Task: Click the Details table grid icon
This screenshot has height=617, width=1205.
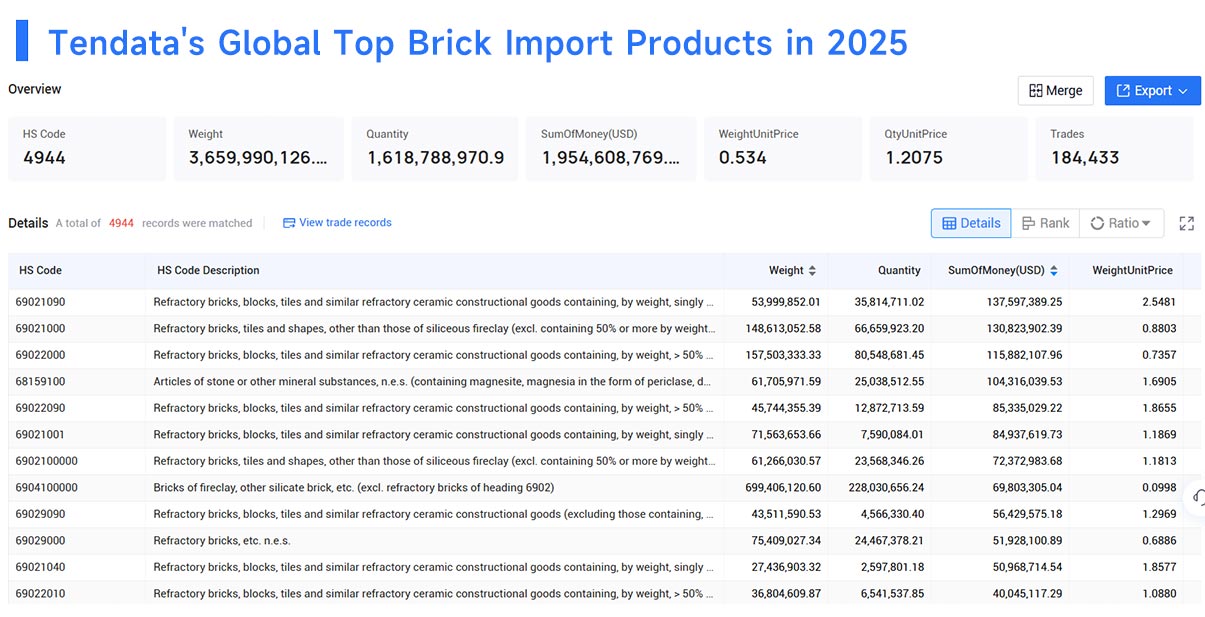Action: point(949,223)
